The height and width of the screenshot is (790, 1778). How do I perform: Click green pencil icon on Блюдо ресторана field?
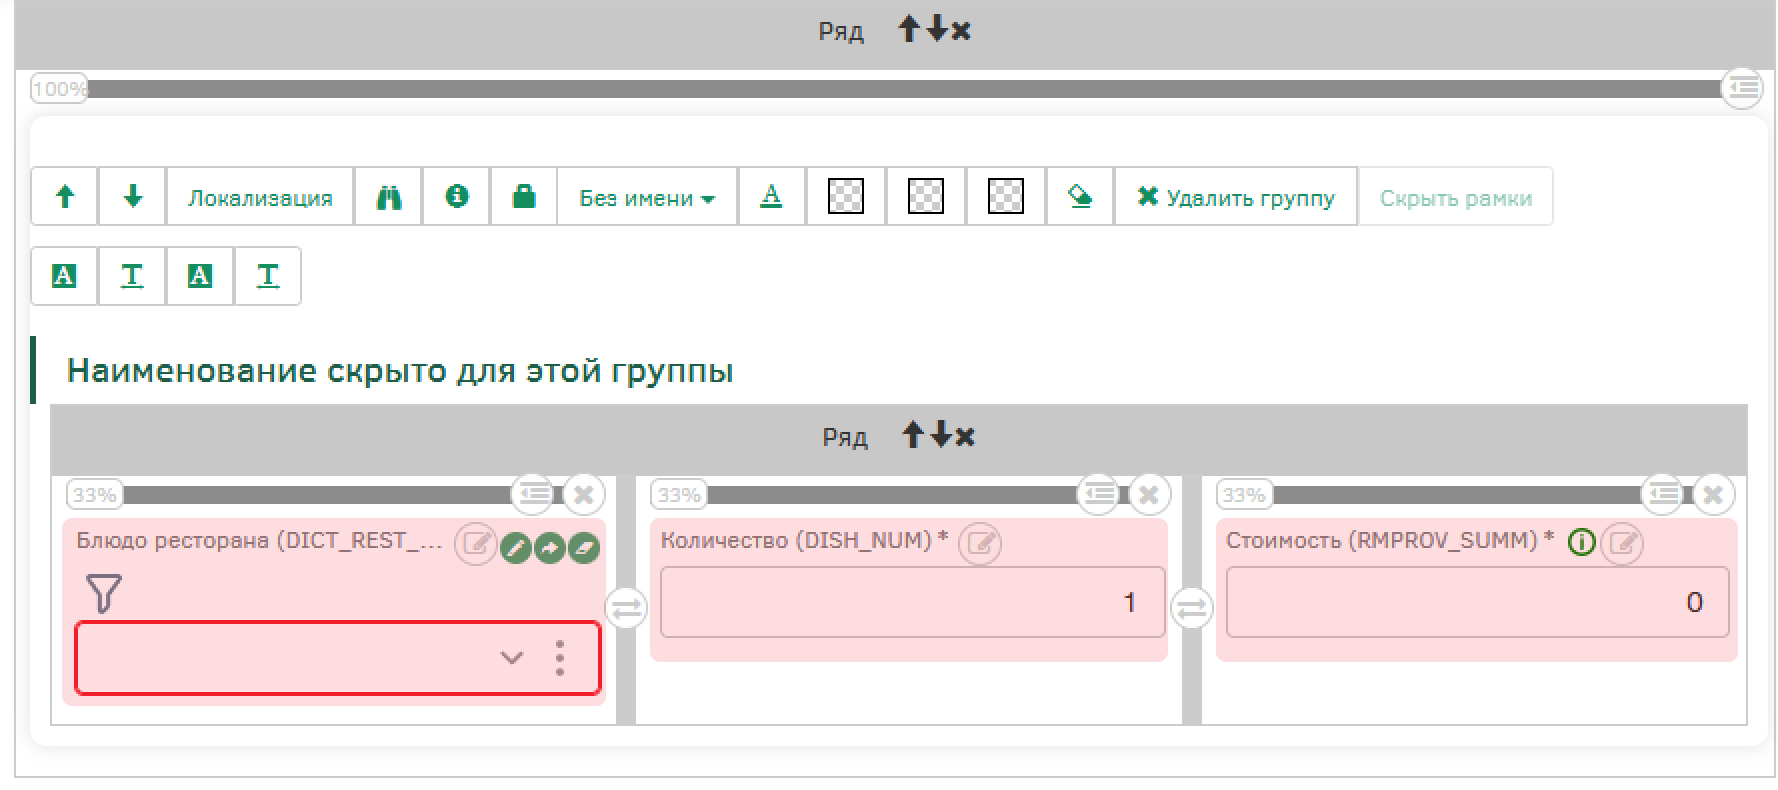tap(515, 548)
